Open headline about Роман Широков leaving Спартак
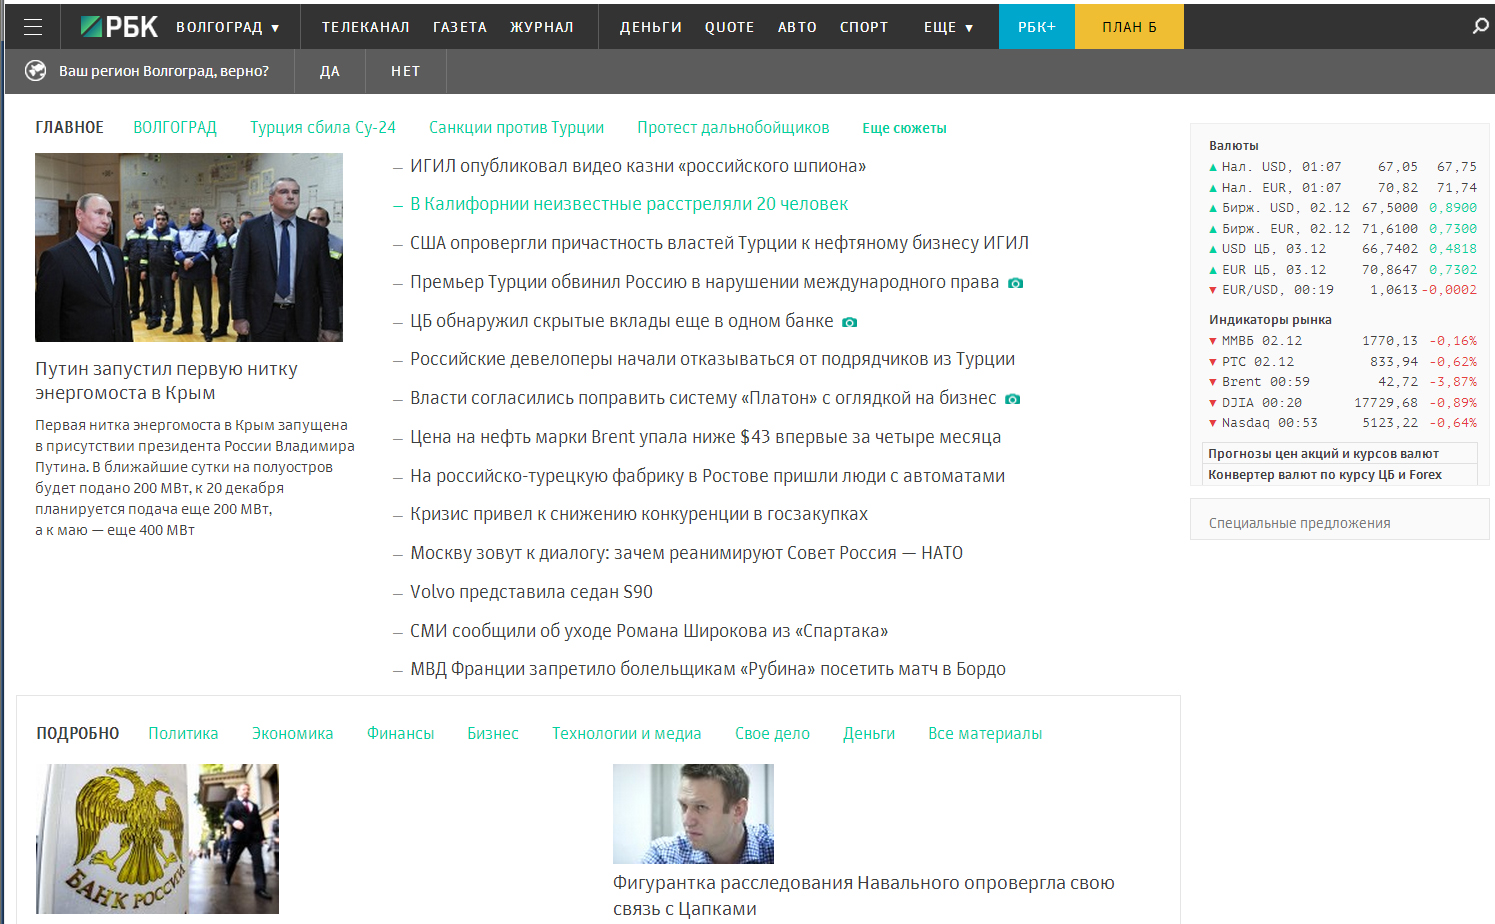The height and width of the screenshot is (924, 1495). pyautogui.click(x=649, y=631)
